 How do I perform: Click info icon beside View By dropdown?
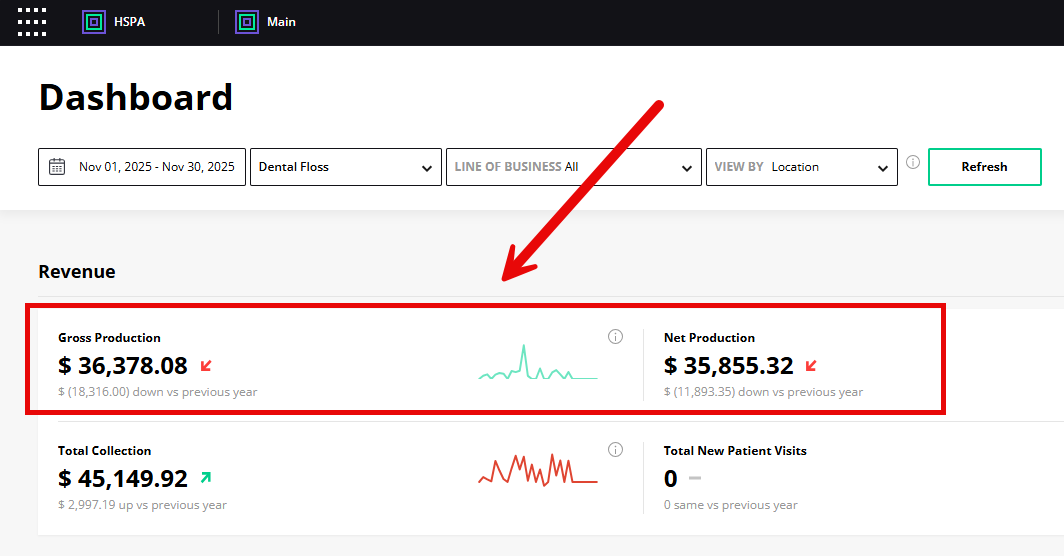(x=912, y=163)
